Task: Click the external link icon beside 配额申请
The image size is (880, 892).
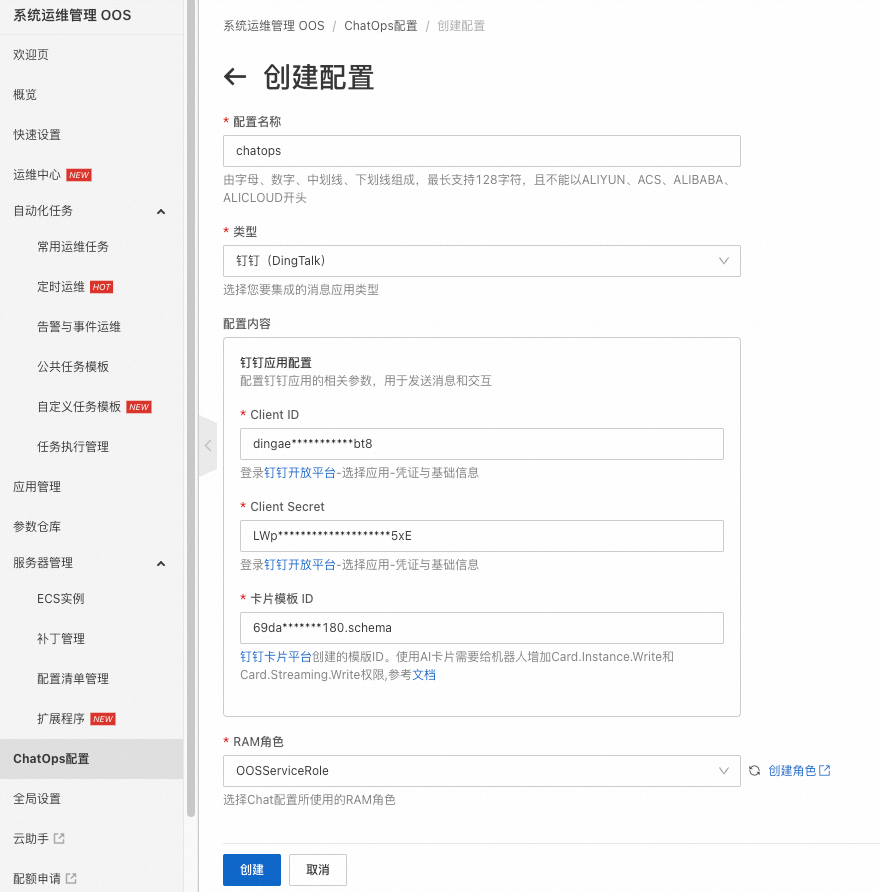Action: point(71,878)
